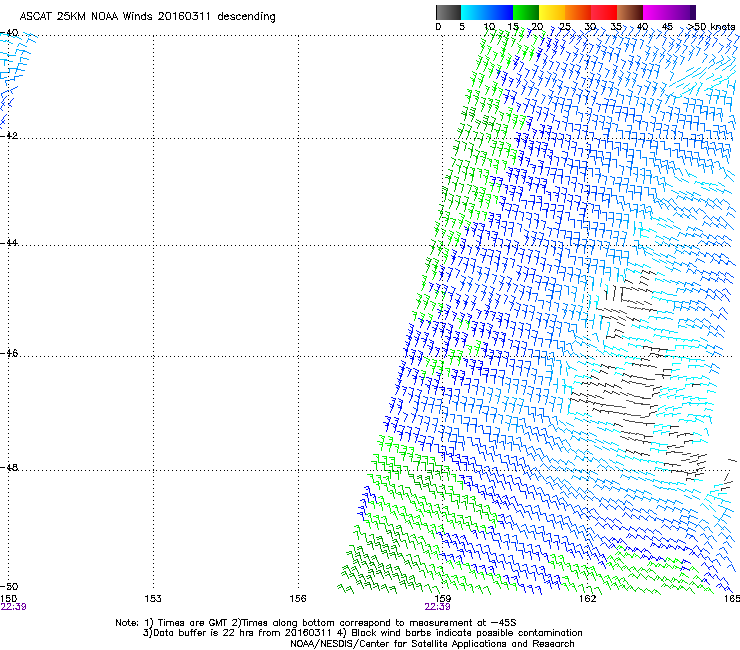Click the '156' longitude label
Image resolution: width=740 pixels, height=650 pixels.
click(x=298, y=599)
